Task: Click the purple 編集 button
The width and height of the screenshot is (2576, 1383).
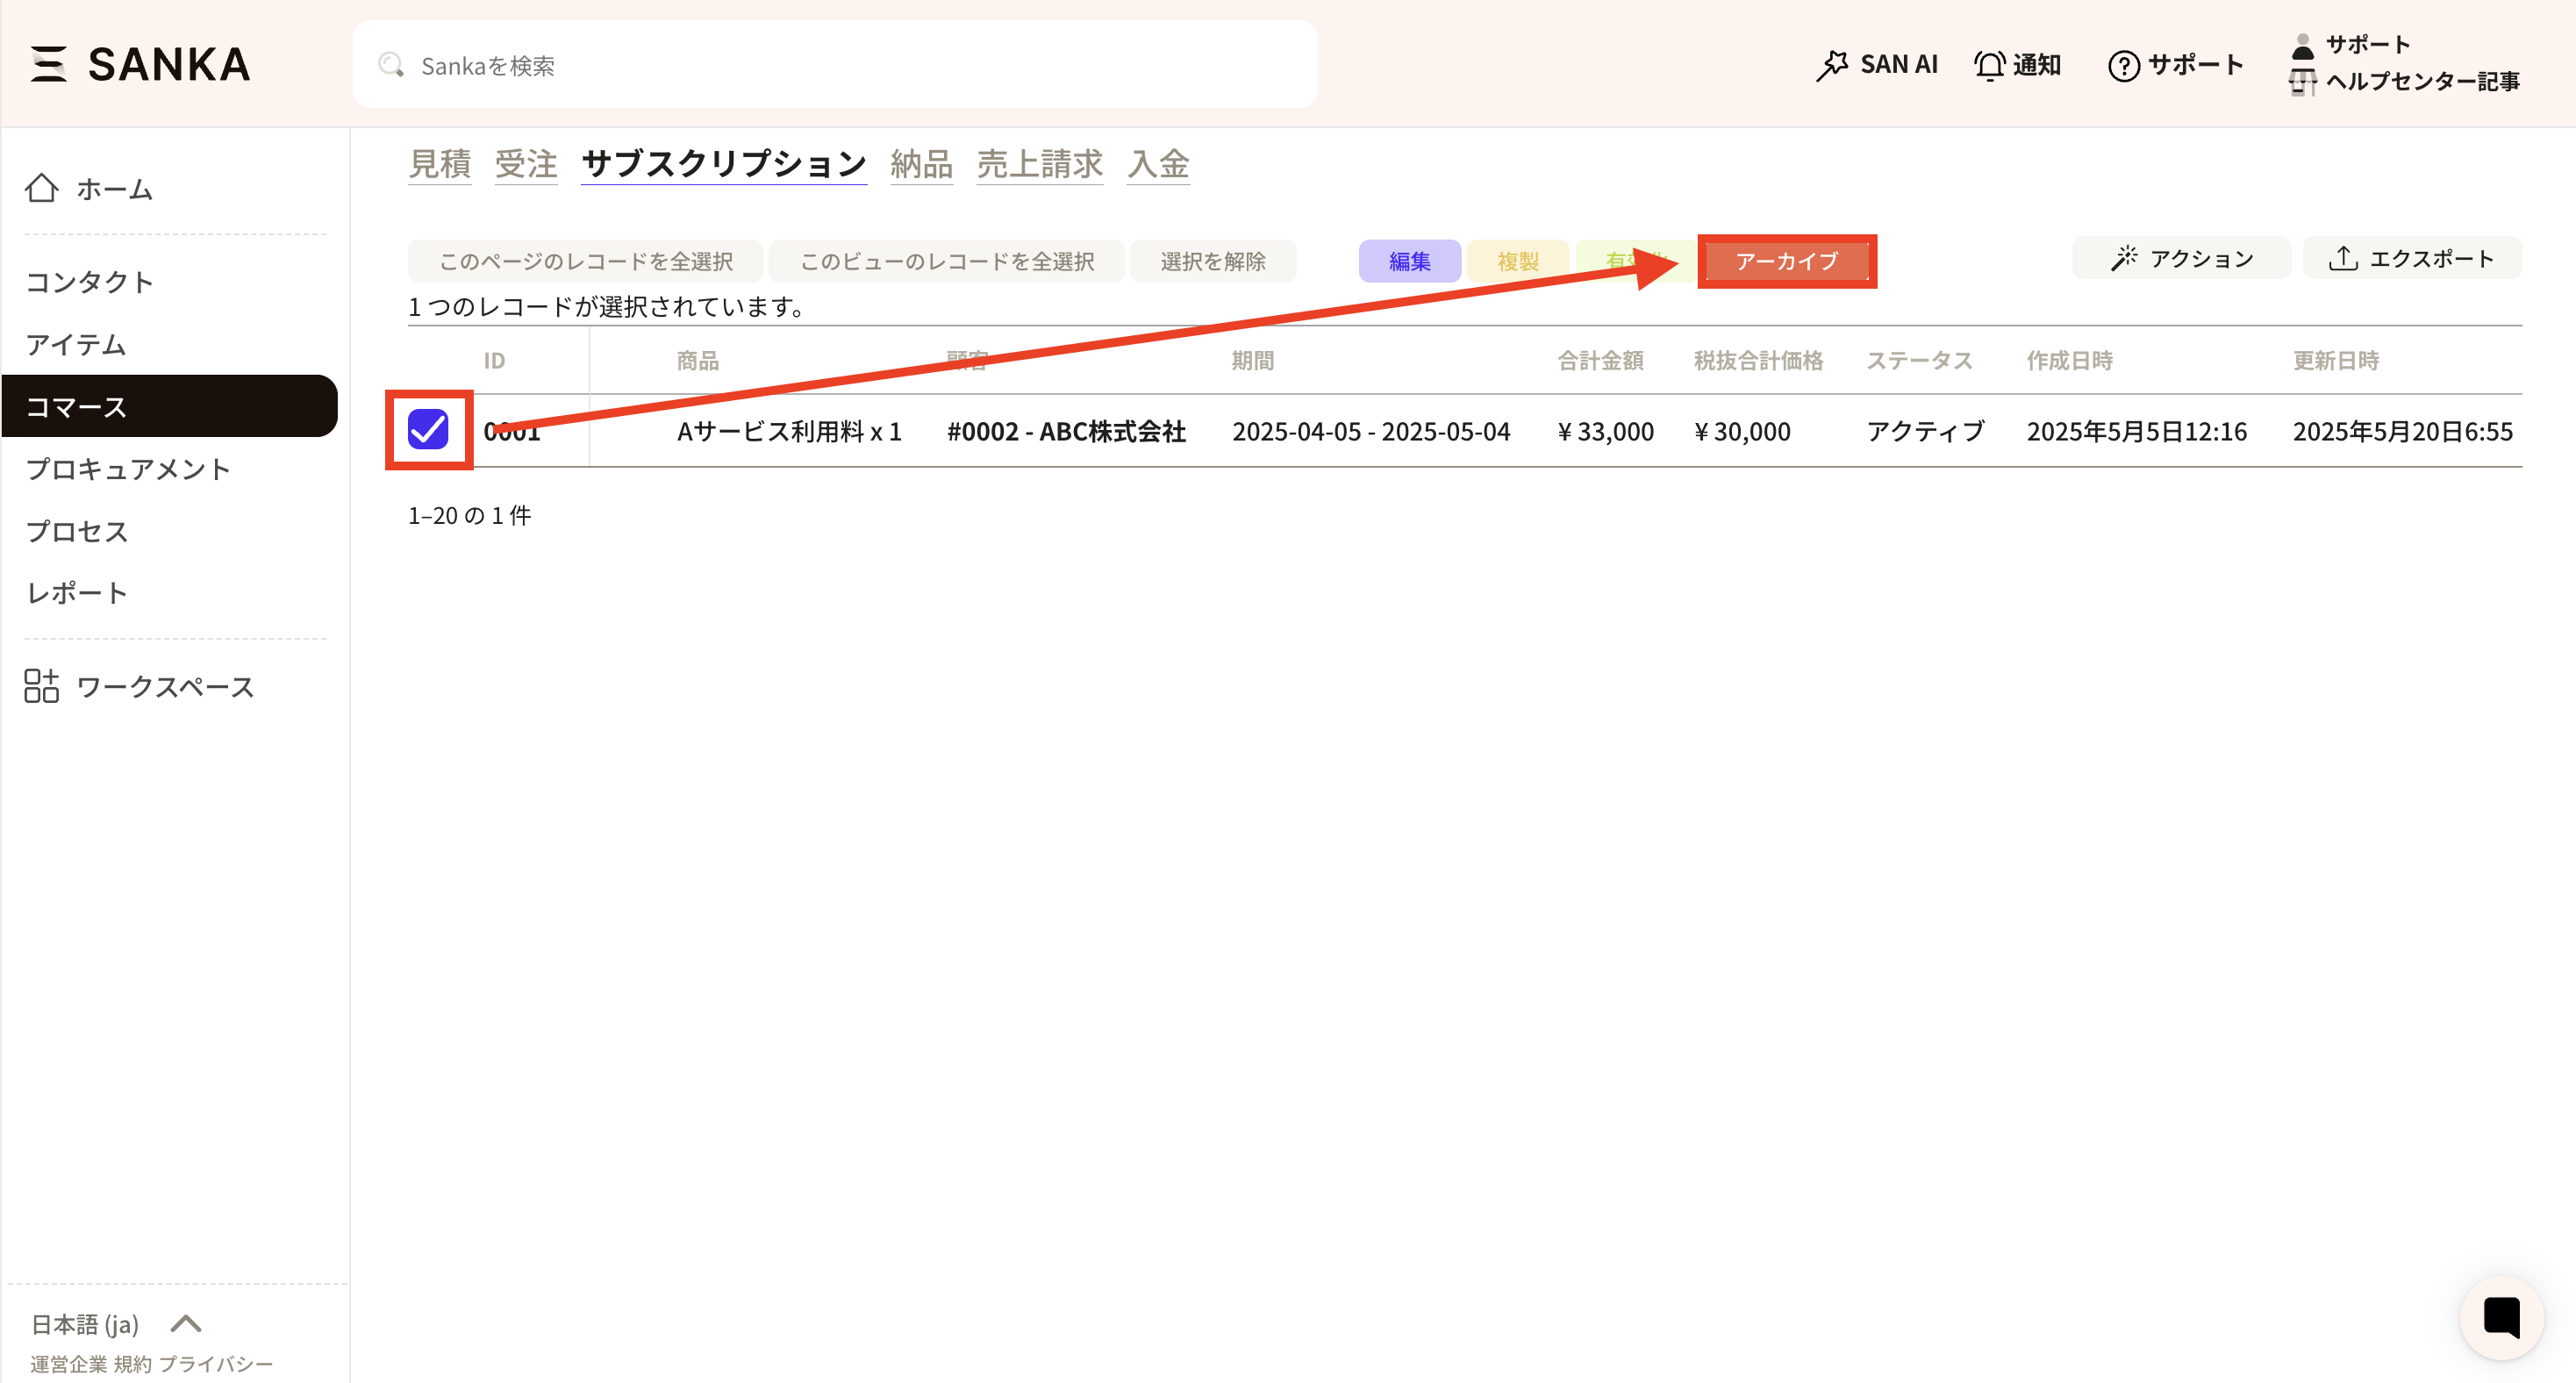Action: 1409,261
